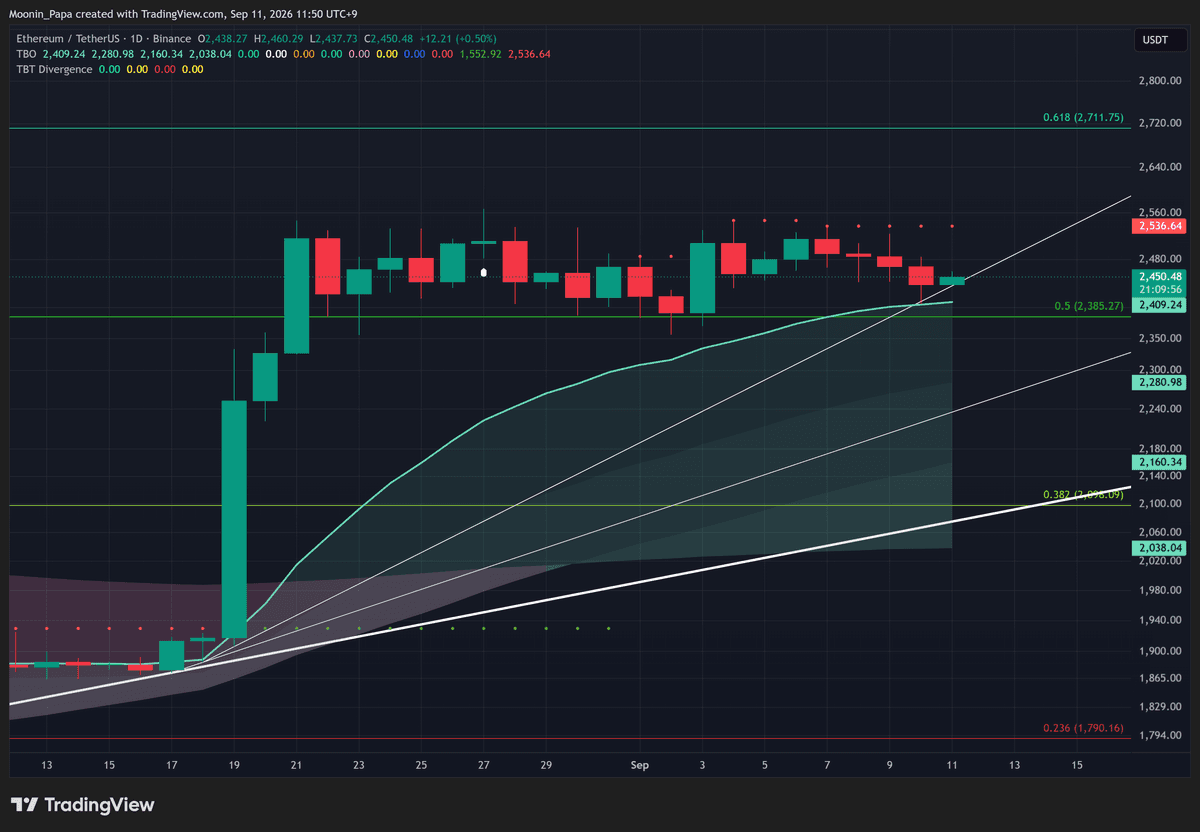
Task: Select the current price tag 2,450.48
Action: tap(1158, 276)
